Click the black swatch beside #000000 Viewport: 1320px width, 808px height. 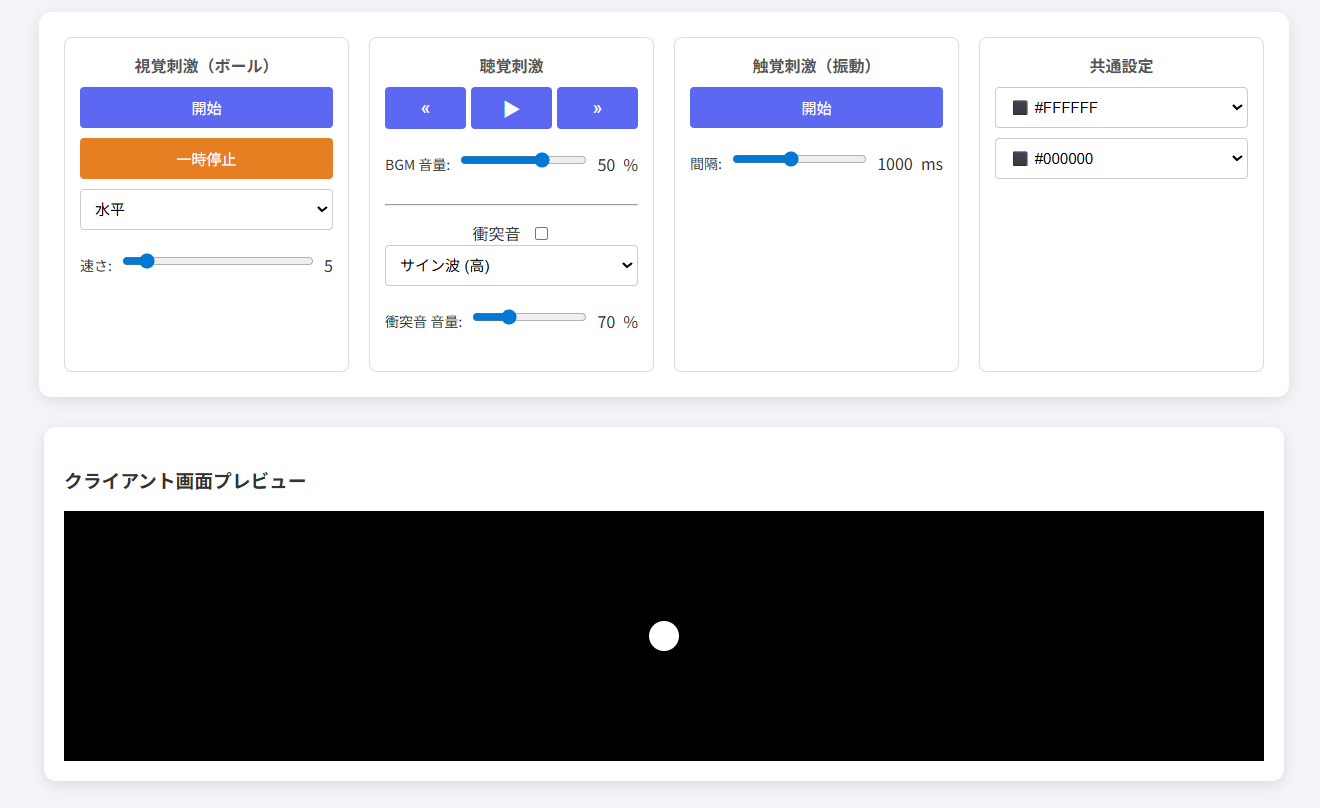(x=1020, y=159)
